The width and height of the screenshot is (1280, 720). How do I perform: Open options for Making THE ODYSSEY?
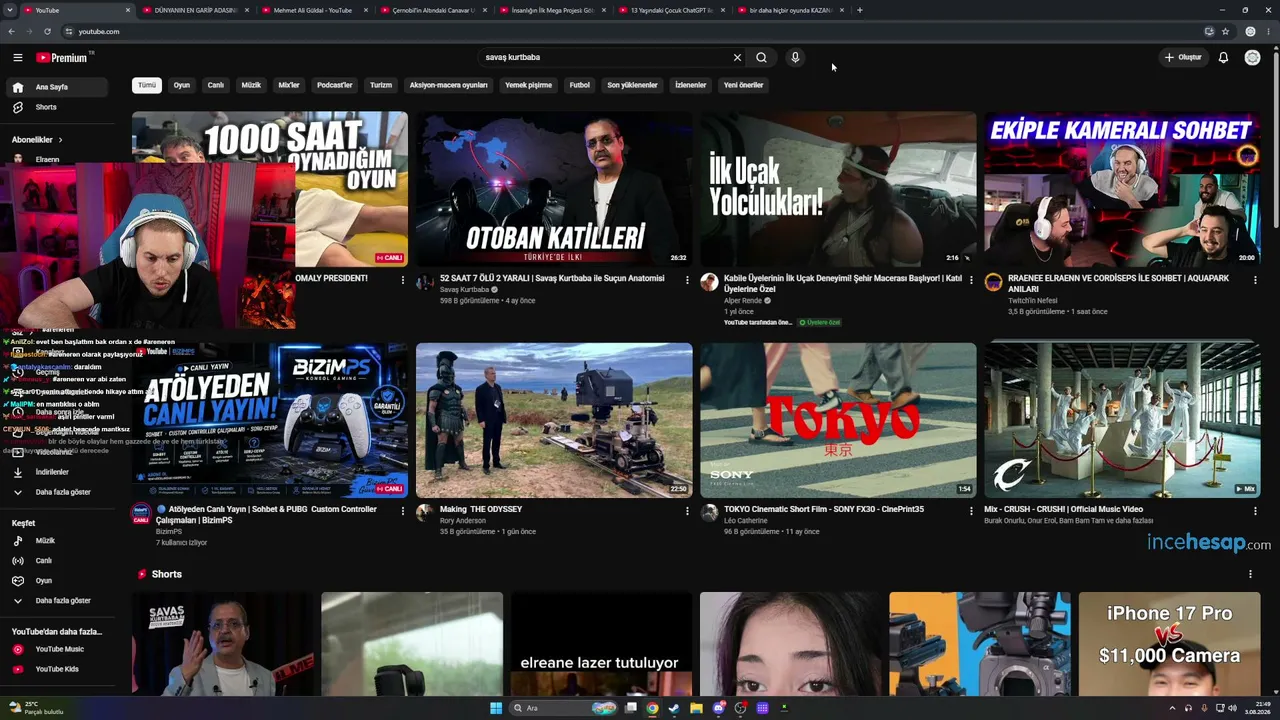(687, 511)
